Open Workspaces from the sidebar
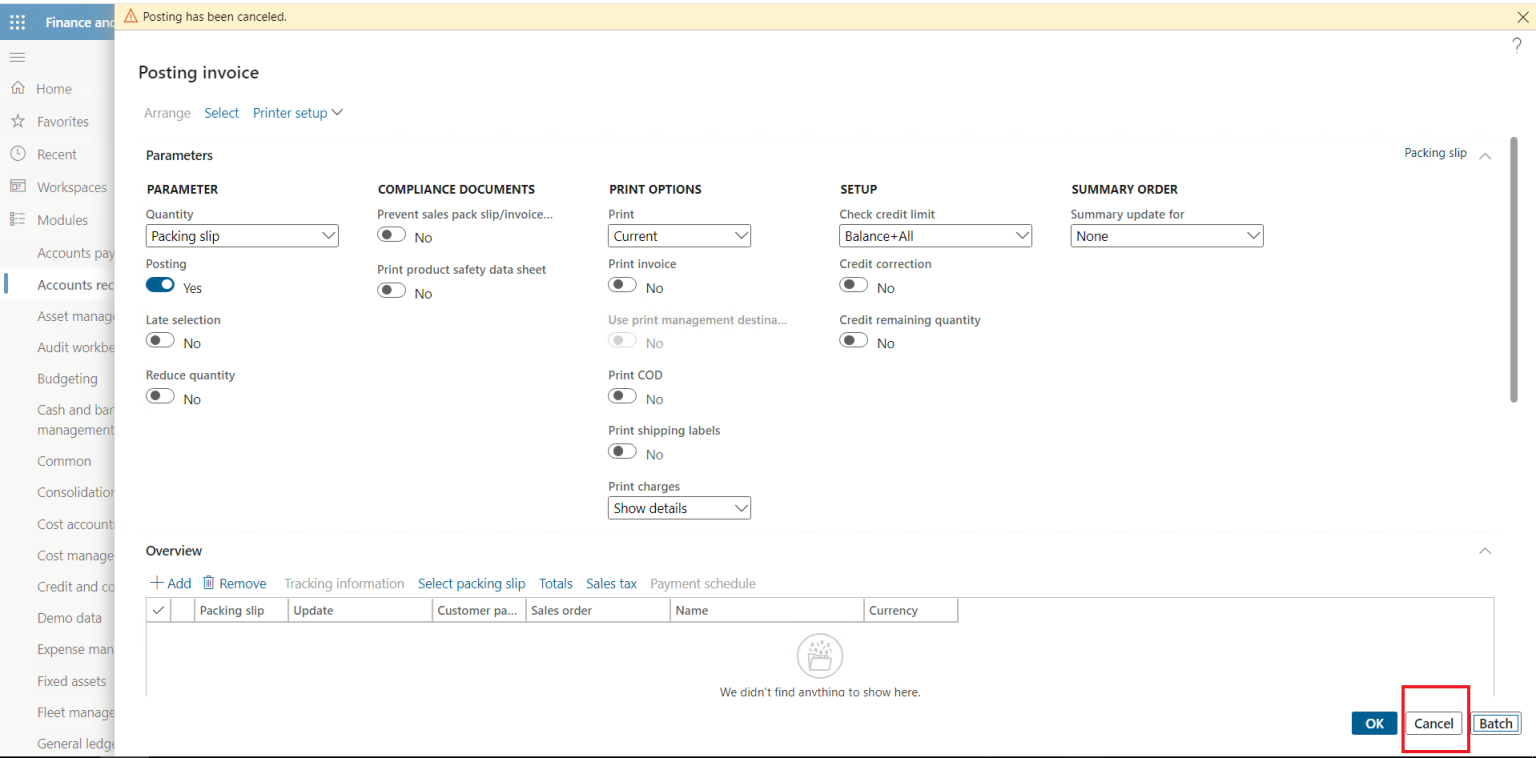The image size is (1536, 758). pos(19,187)
